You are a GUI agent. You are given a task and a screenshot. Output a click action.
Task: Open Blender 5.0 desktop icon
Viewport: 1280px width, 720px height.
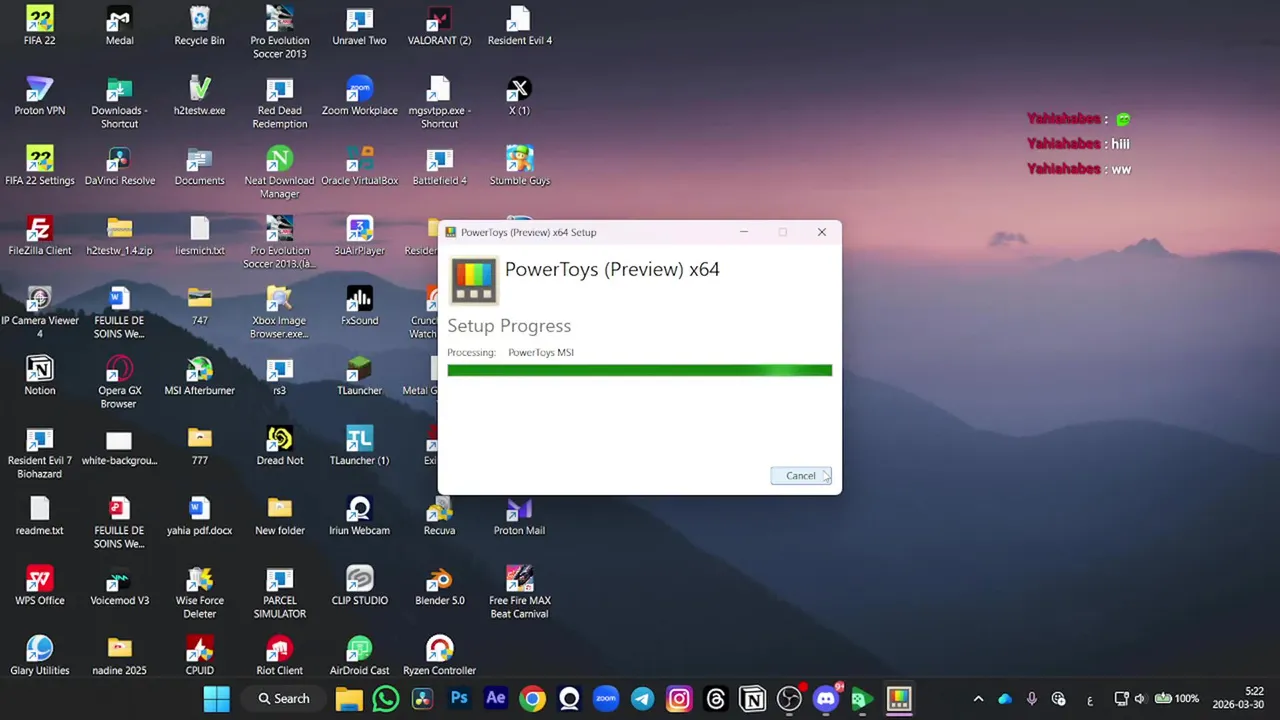click(x=440, y=585)
